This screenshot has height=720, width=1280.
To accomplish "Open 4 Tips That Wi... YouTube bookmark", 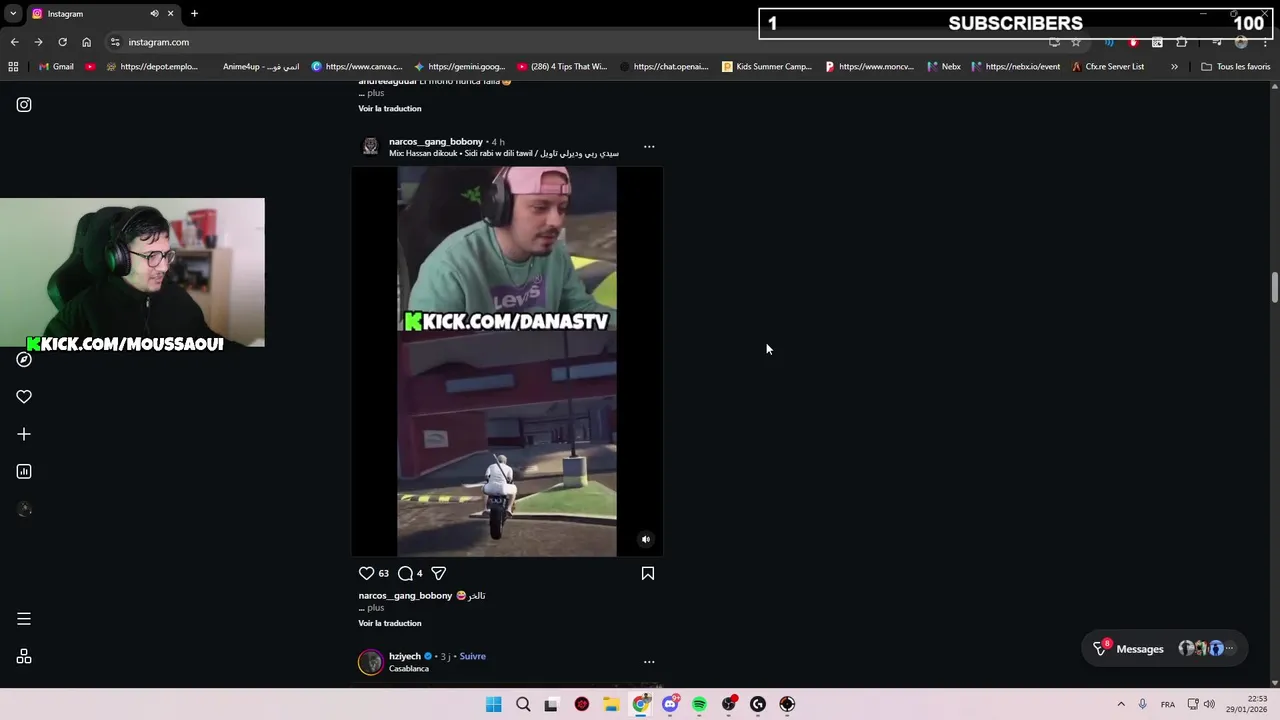I will (x=563, y=67).
